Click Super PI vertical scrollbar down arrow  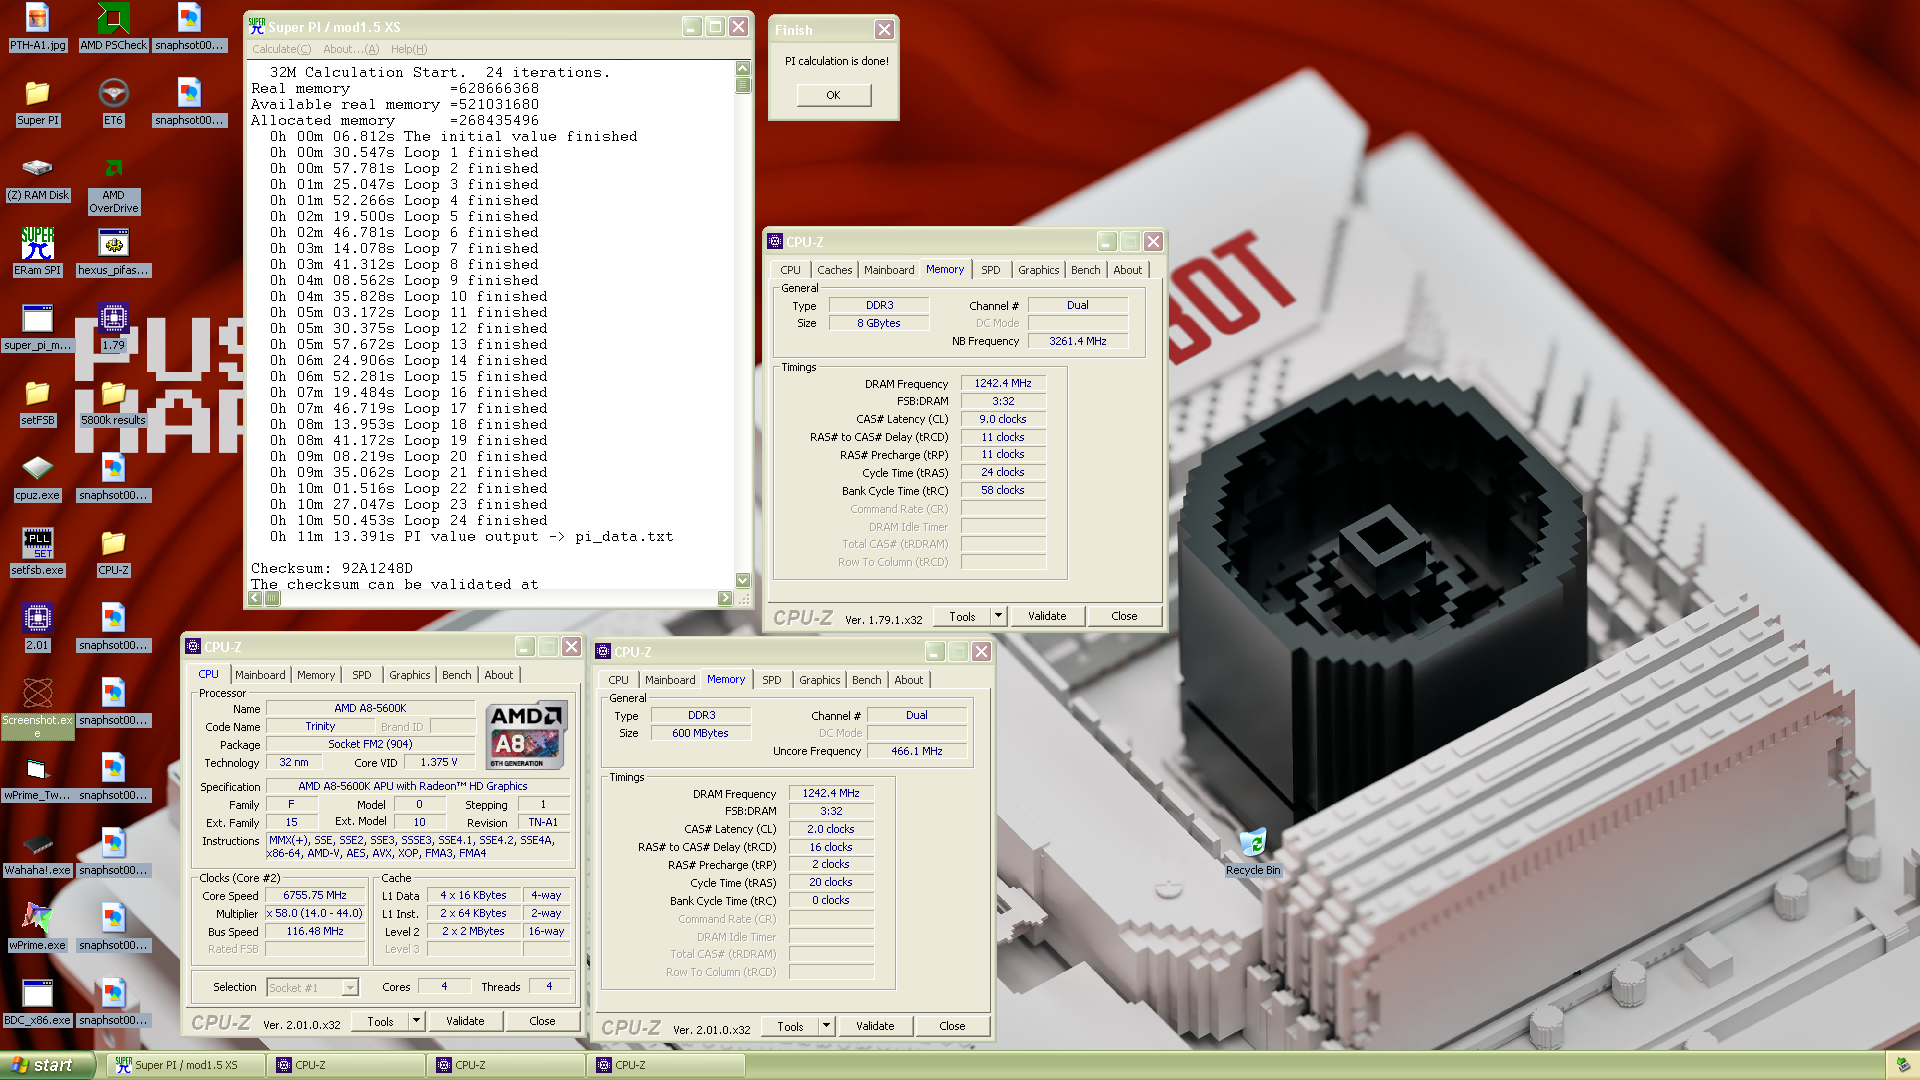coord(742,580)
